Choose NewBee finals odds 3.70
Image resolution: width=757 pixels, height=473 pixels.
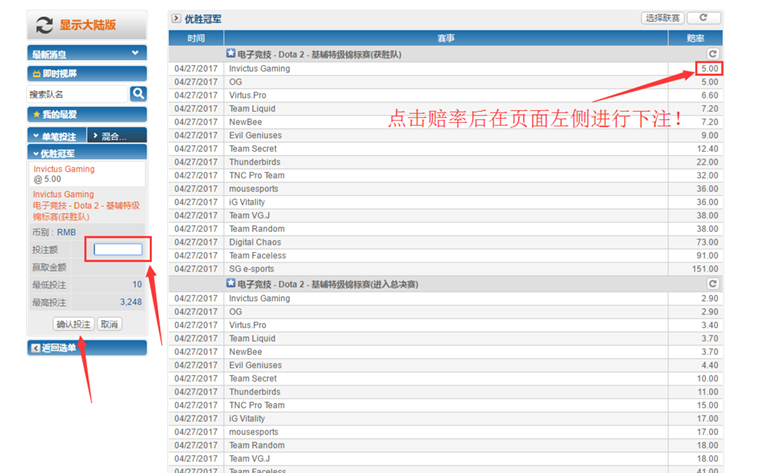(x=710, y=352)
